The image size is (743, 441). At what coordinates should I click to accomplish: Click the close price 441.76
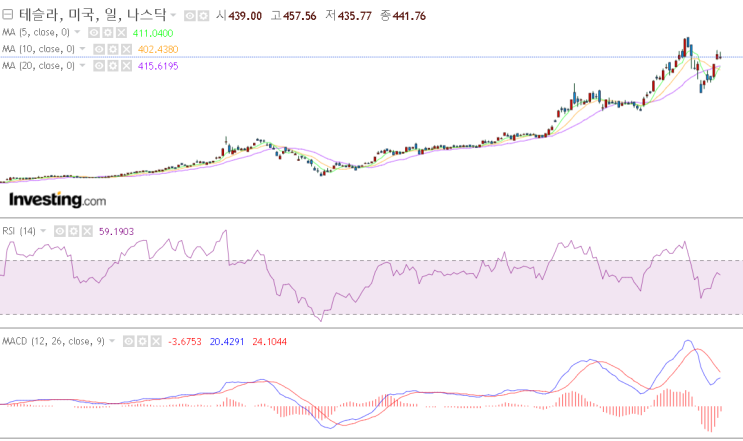[x=409, y=16]
